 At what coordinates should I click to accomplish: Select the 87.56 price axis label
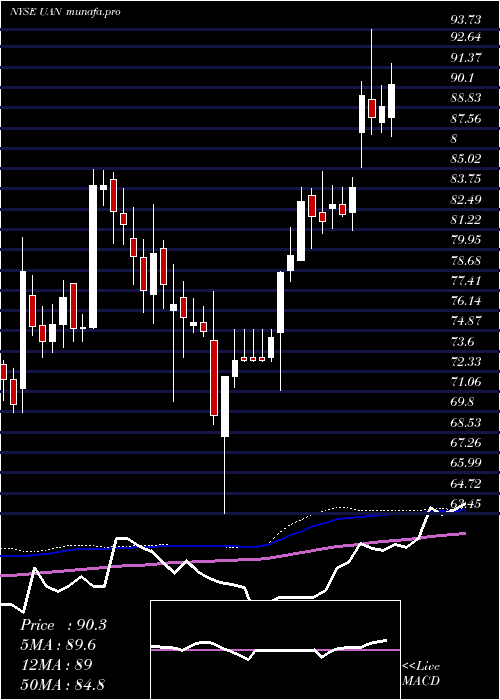[466, 119]
